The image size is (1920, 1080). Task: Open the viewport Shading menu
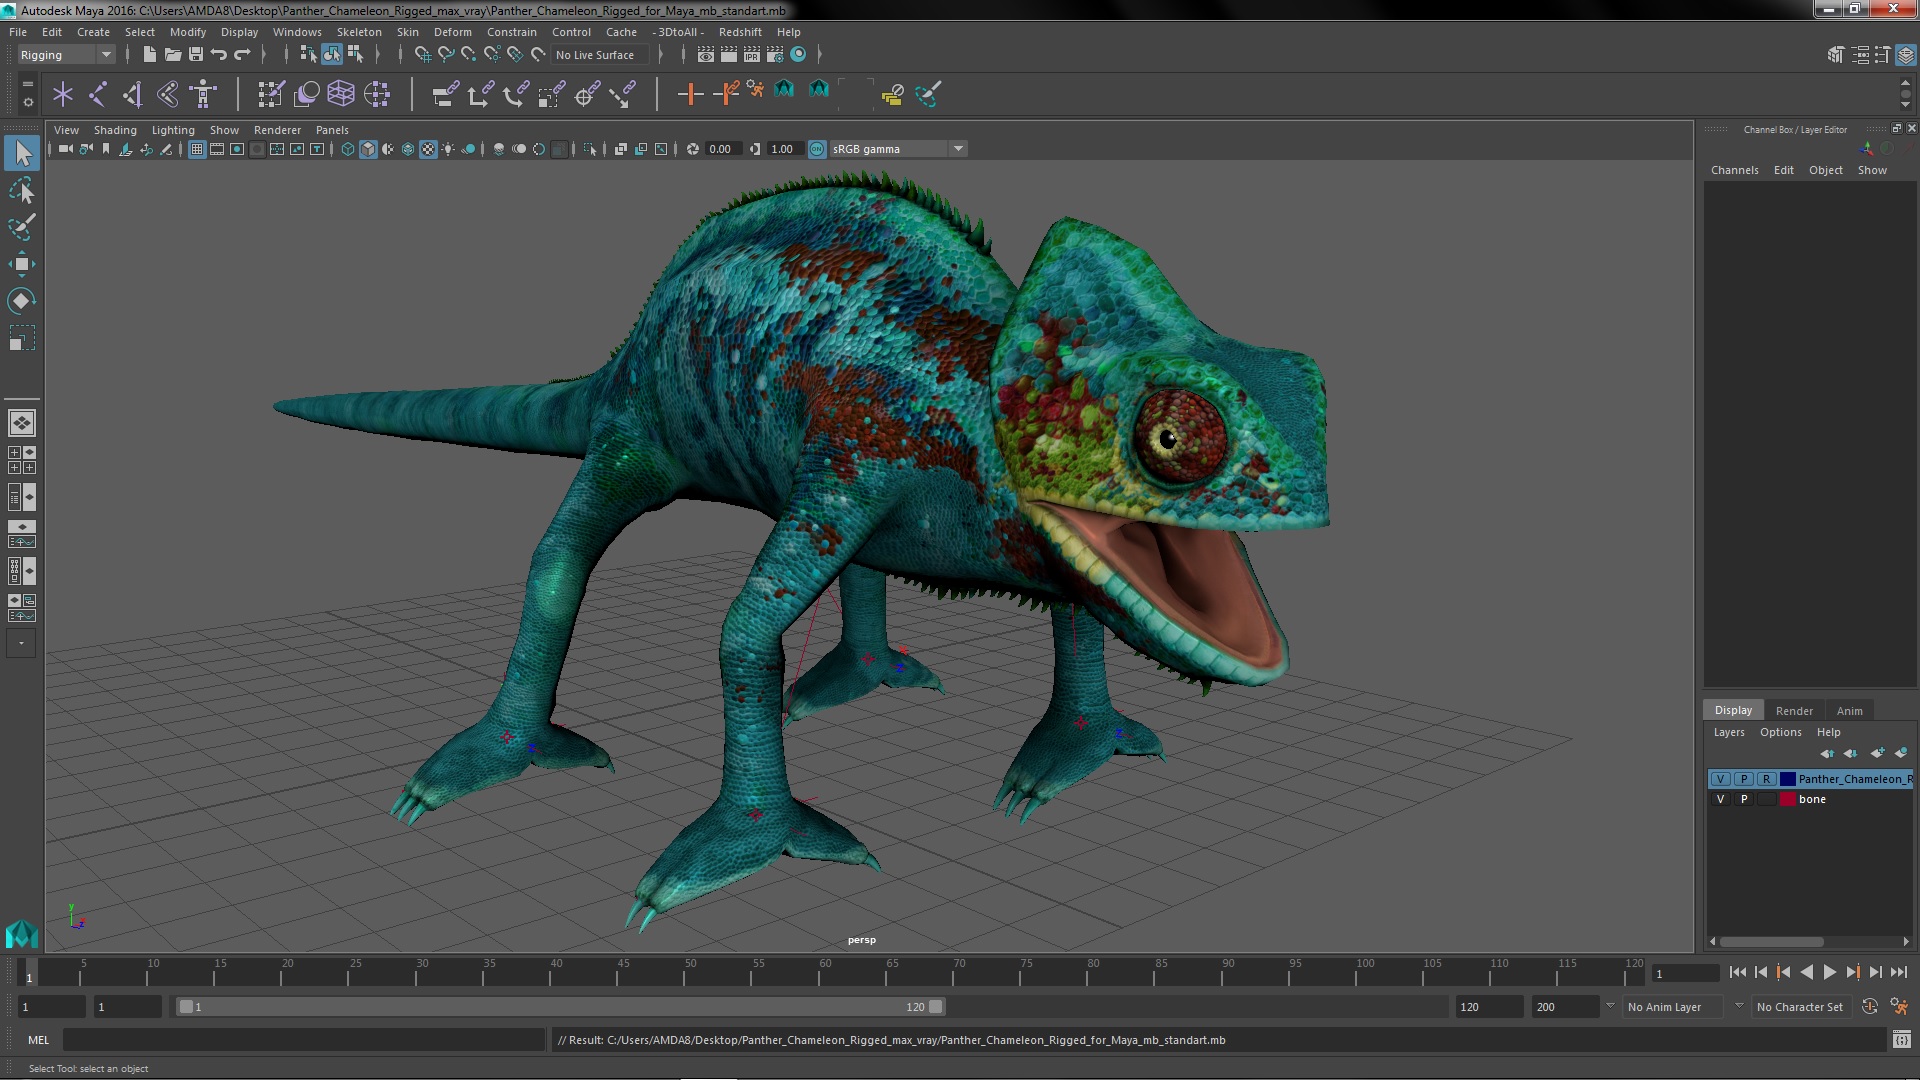(115, 130)
